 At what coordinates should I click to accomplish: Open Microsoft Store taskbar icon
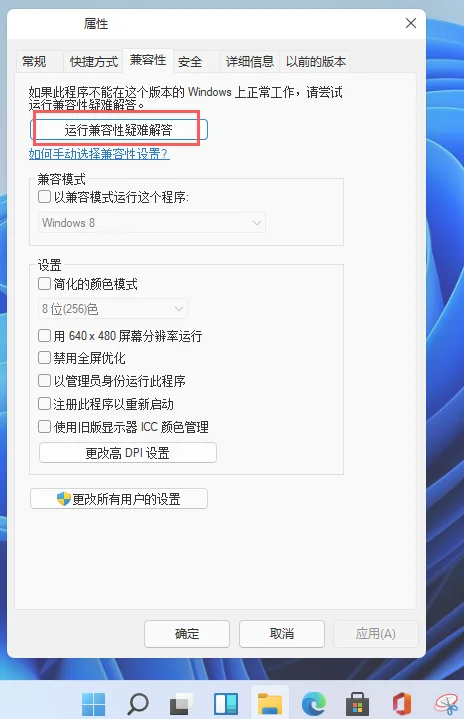[357, 703]
